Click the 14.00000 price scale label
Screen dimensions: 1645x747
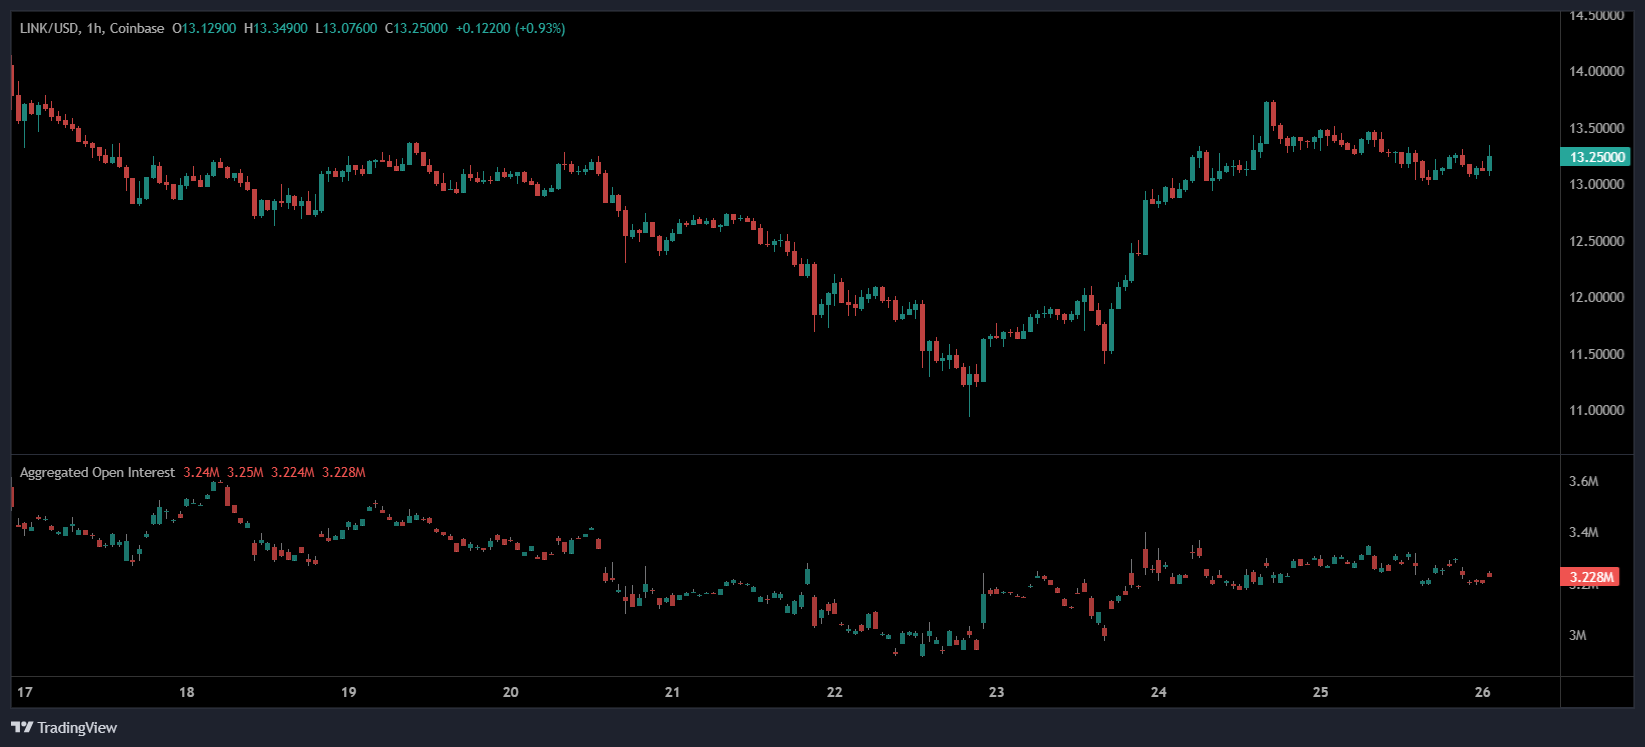point(1596,71)
